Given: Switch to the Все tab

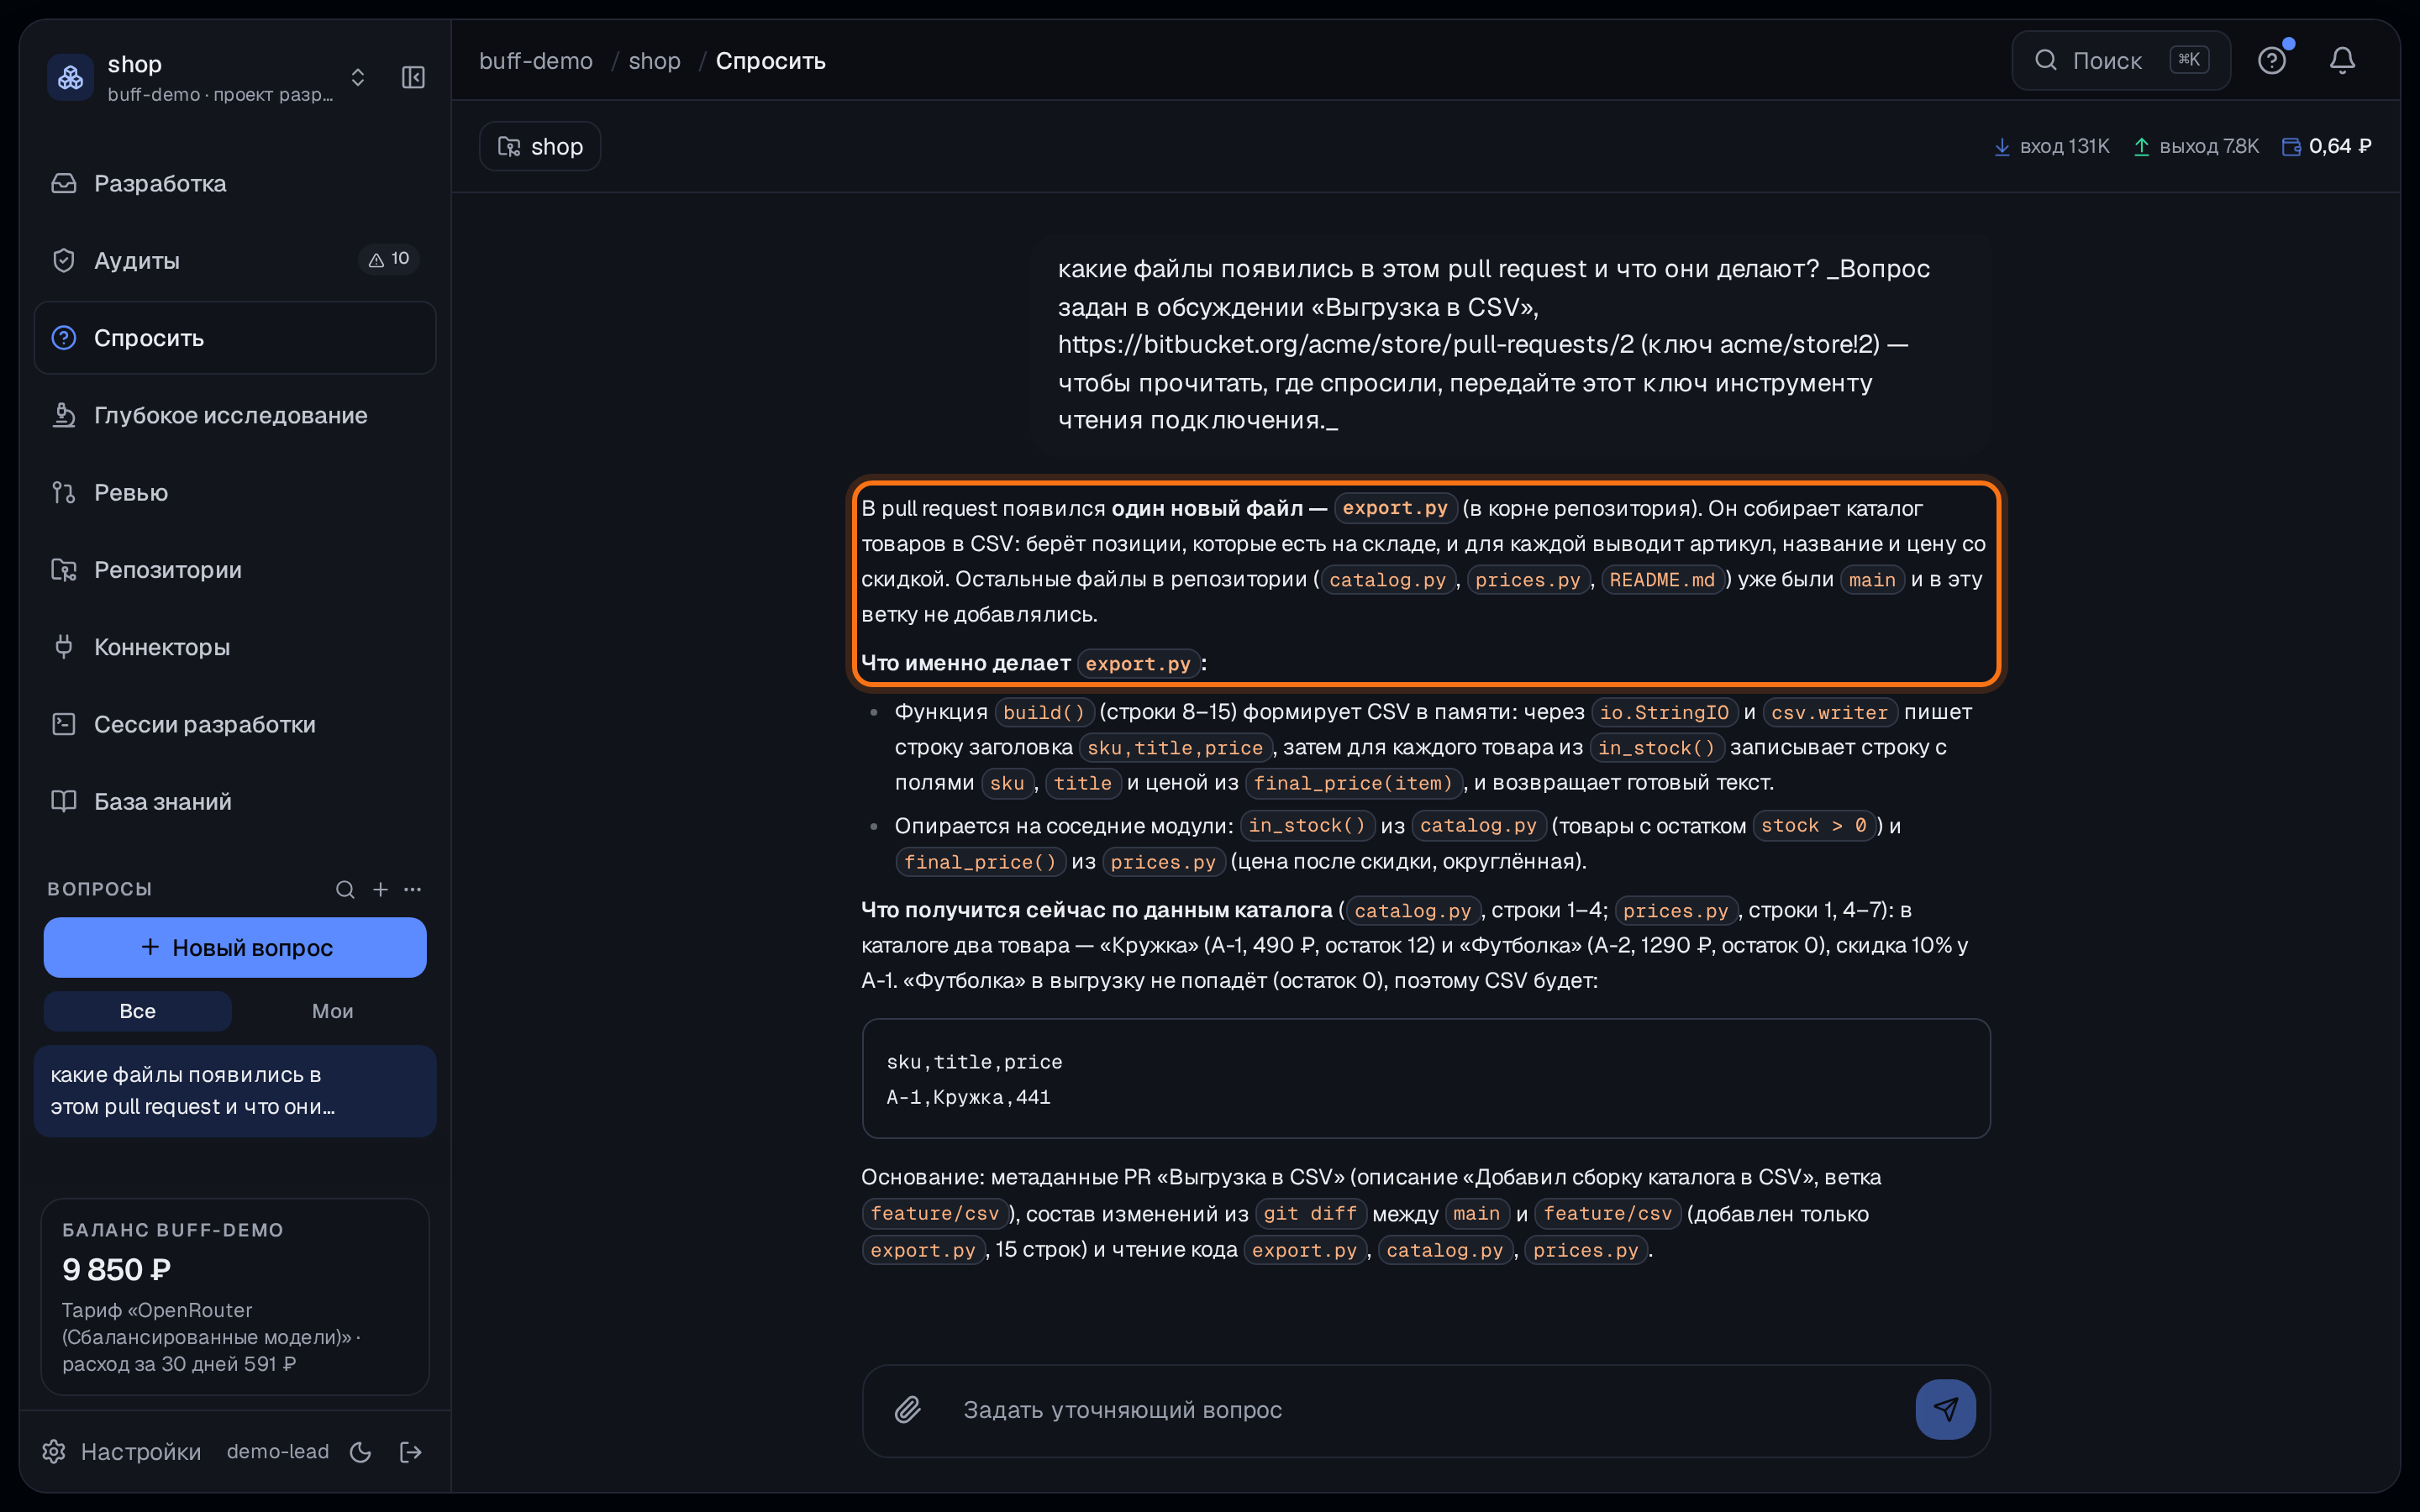Looking at the screenshot, I should coord(138,1011).
